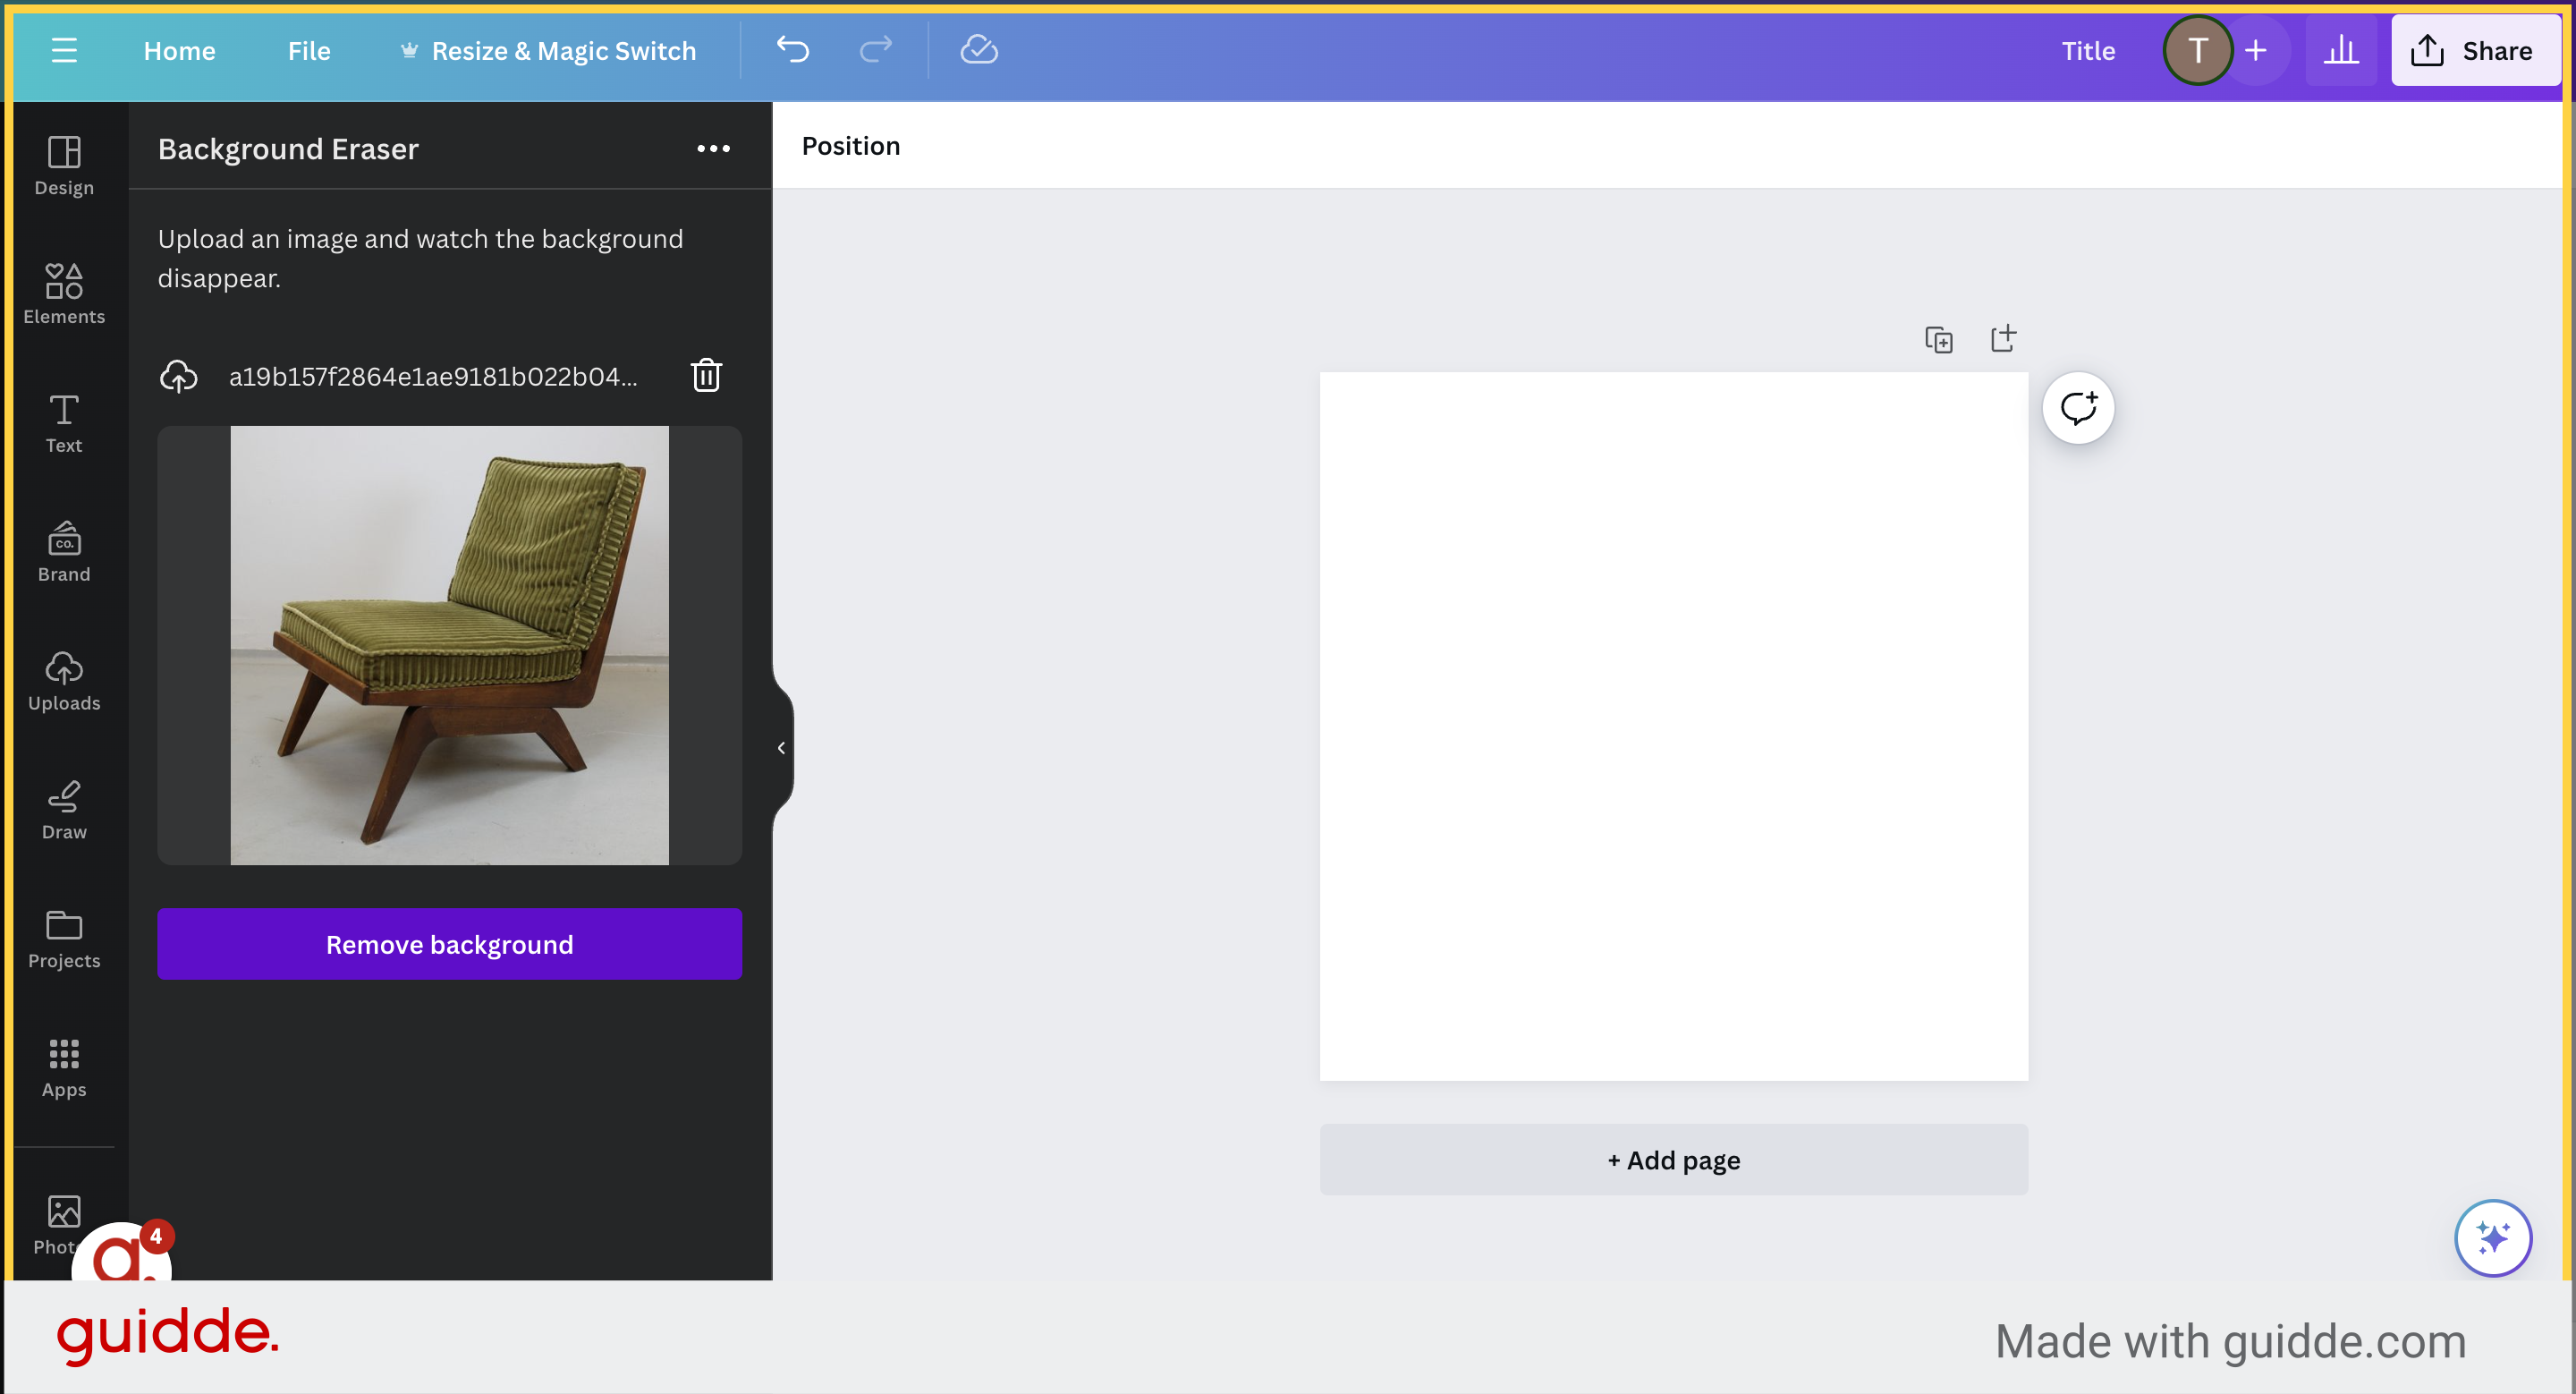This screenshot has height=1394, width=2576.
Task: Delete the uploaded image with the trash icon
Action: [706, 375]
